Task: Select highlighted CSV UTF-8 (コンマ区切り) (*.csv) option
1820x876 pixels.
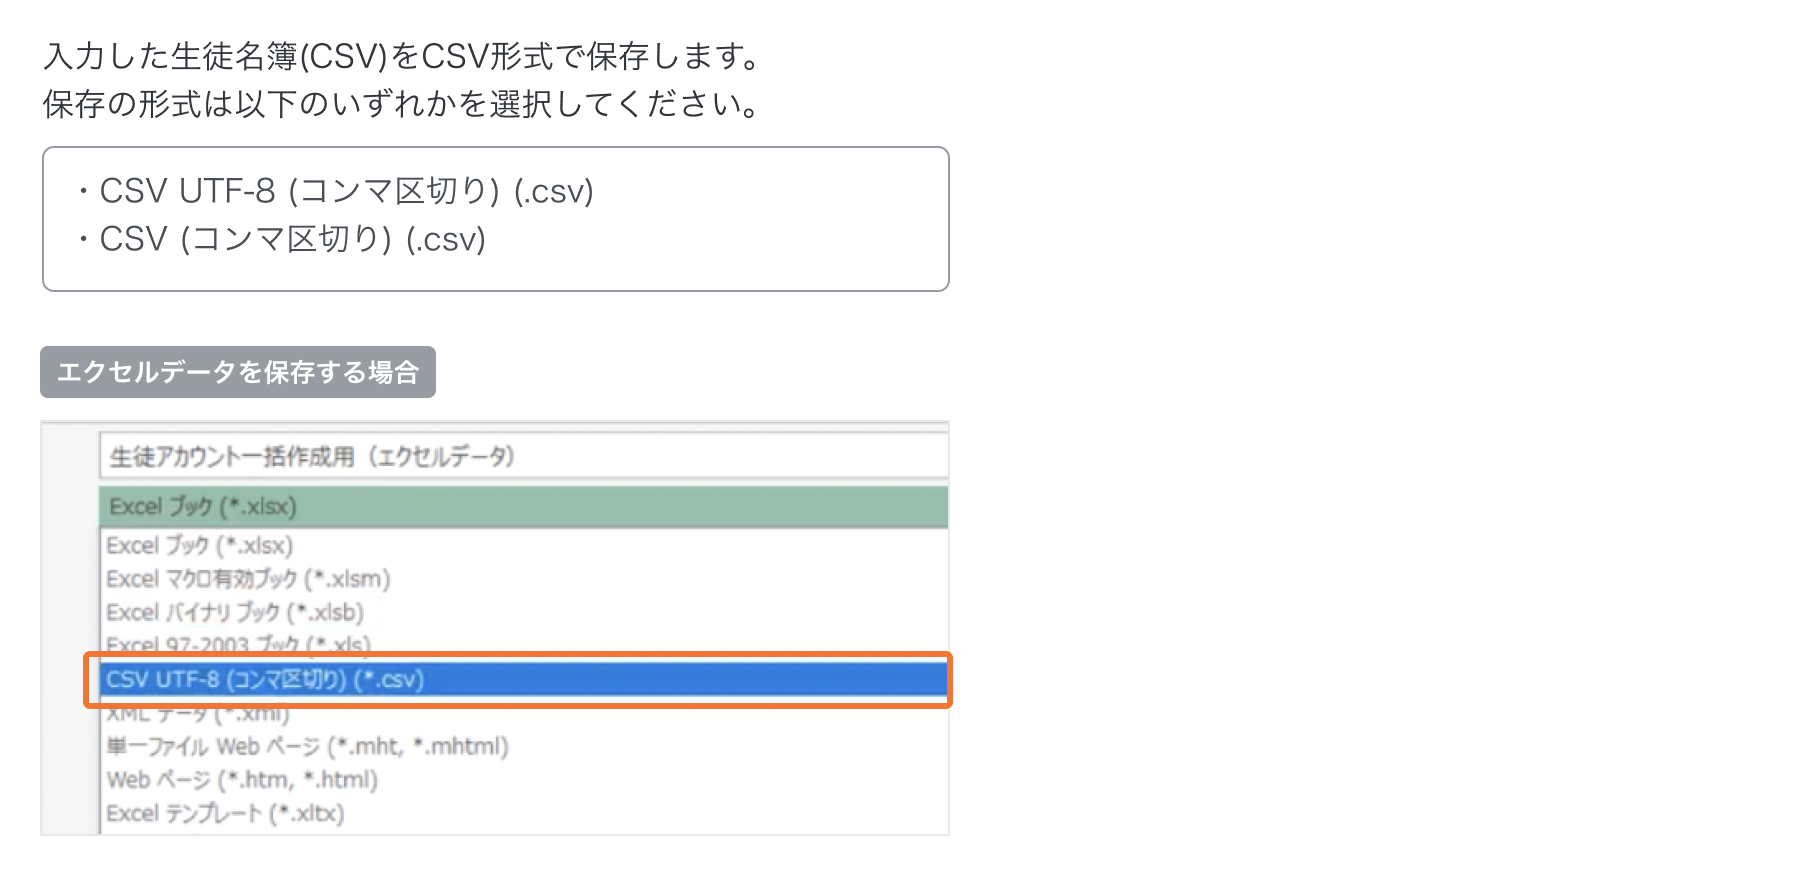Action: tap(265, 680)
